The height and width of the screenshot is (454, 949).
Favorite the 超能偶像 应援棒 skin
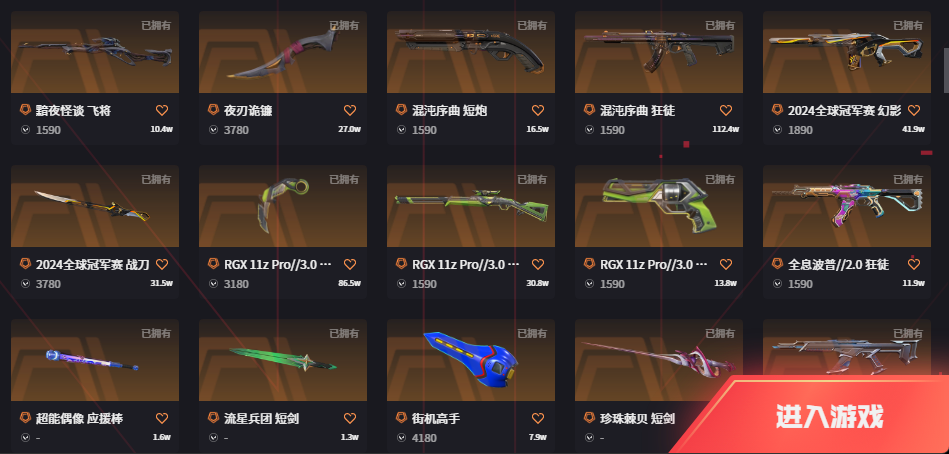click(162, 418)
